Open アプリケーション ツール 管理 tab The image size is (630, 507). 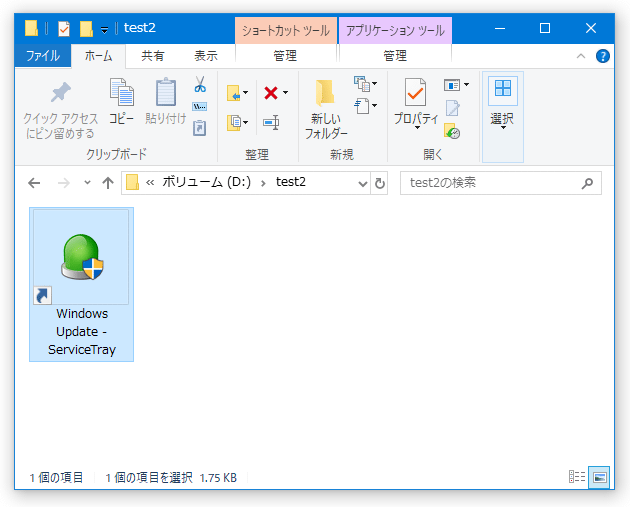pos(395,56)
